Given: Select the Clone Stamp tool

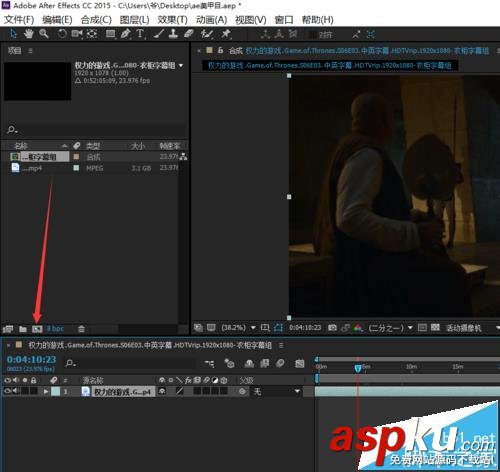Looking at the screenshot, I should click(x=173, y=34).
